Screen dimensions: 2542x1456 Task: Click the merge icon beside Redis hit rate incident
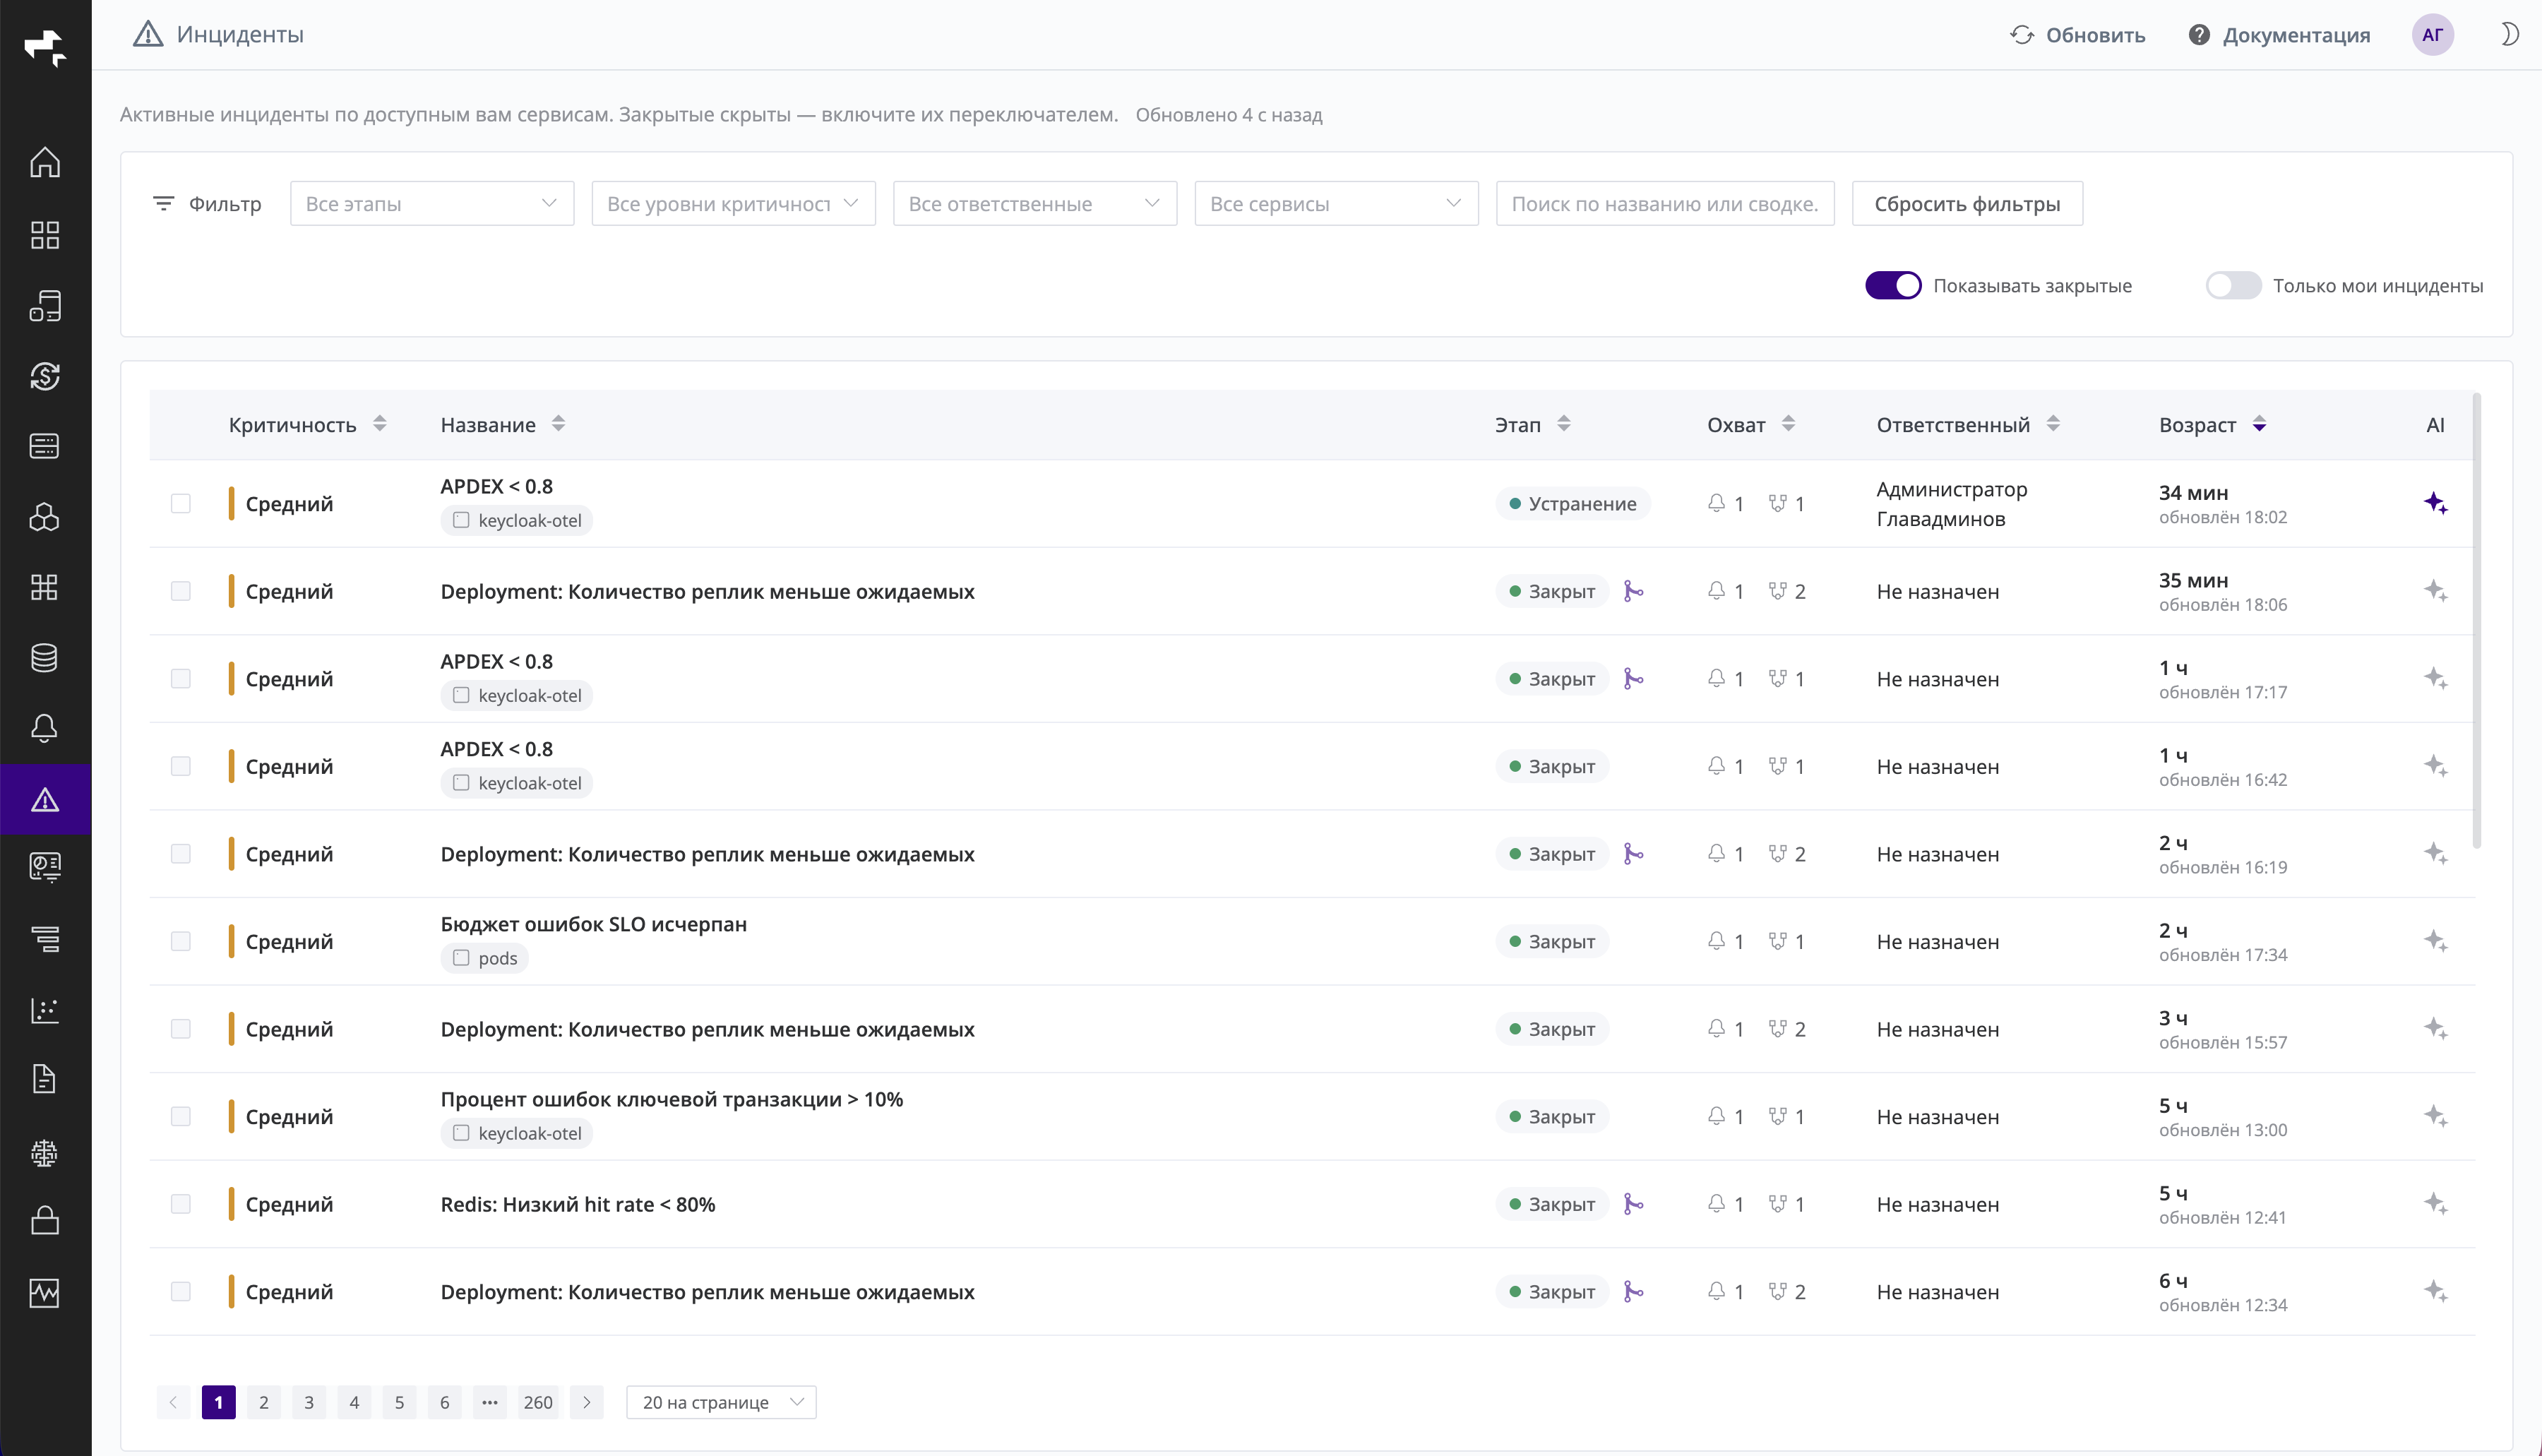click(1633, 1204)
